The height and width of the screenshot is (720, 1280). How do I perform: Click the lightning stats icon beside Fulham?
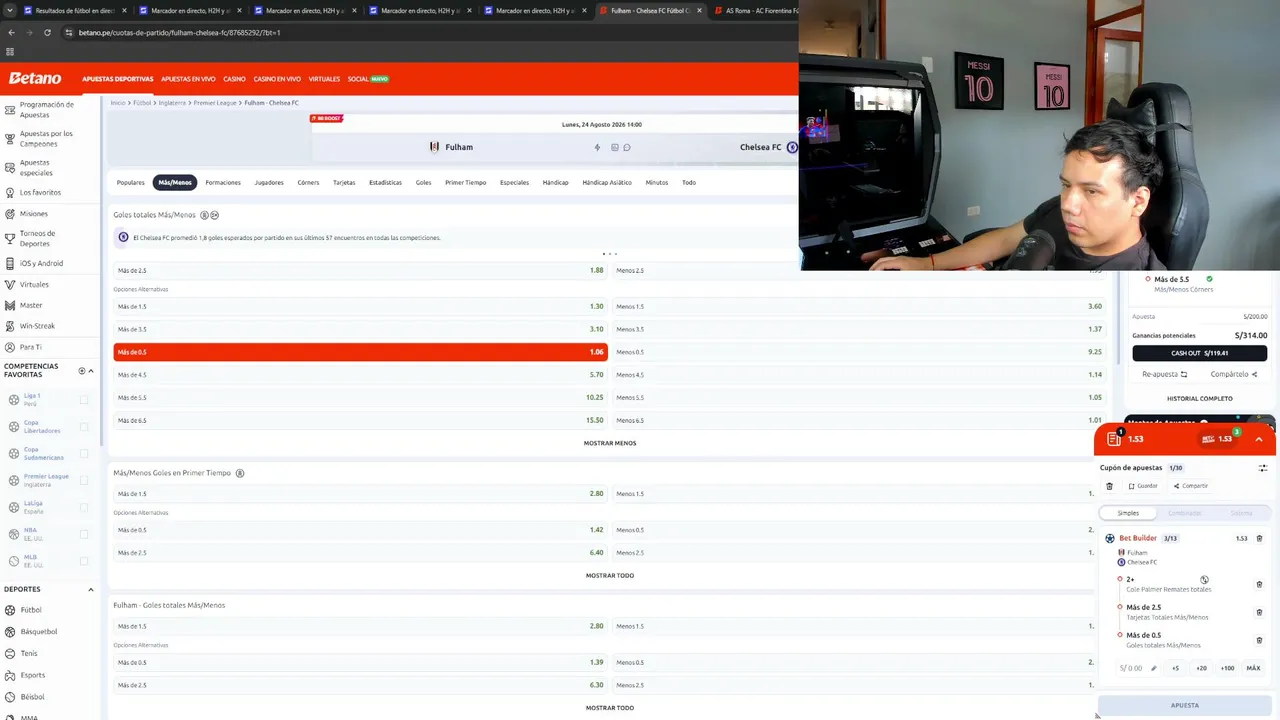pos(597,147)
